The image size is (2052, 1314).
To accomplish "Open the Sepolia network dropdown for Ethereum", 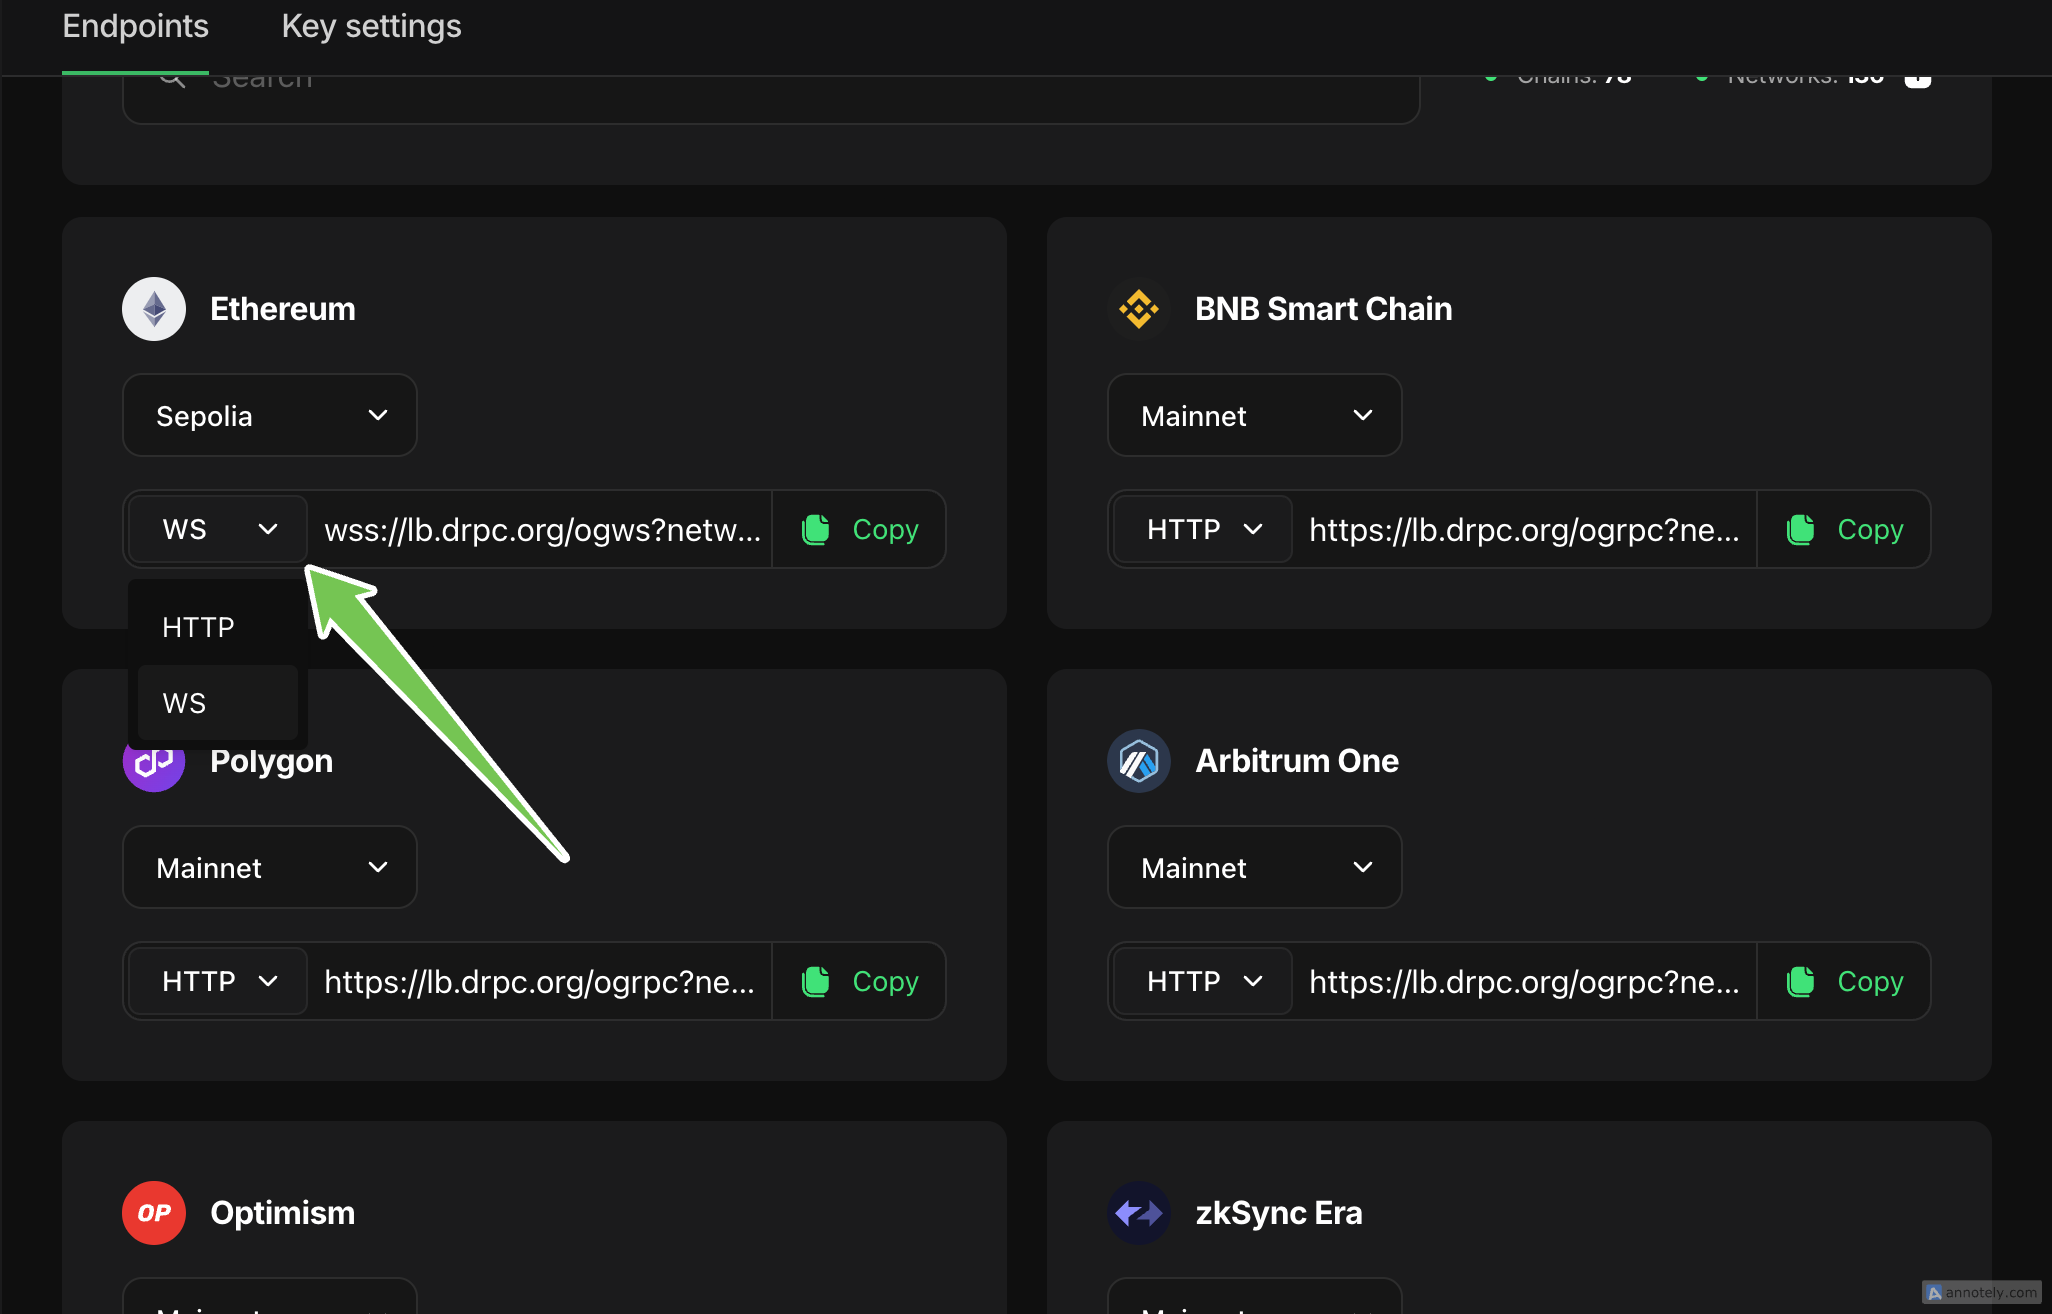I will (270, 415).
